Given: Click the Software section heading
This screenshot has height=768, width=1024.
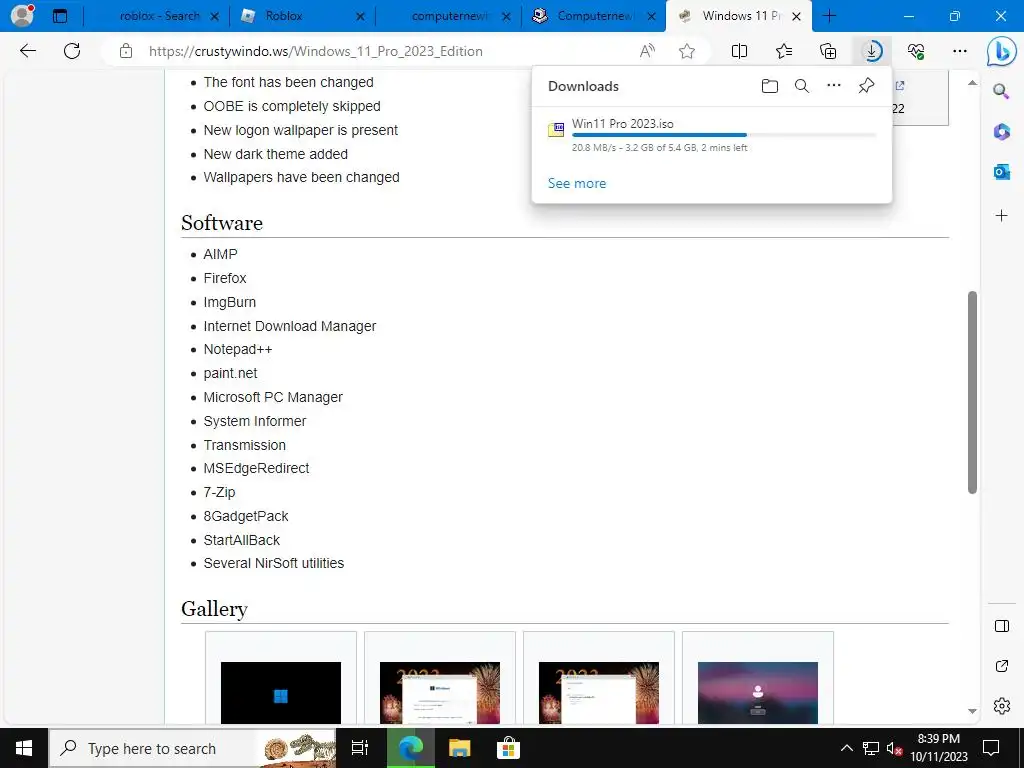Looking at the screenshot, I should tap(222, 223).
